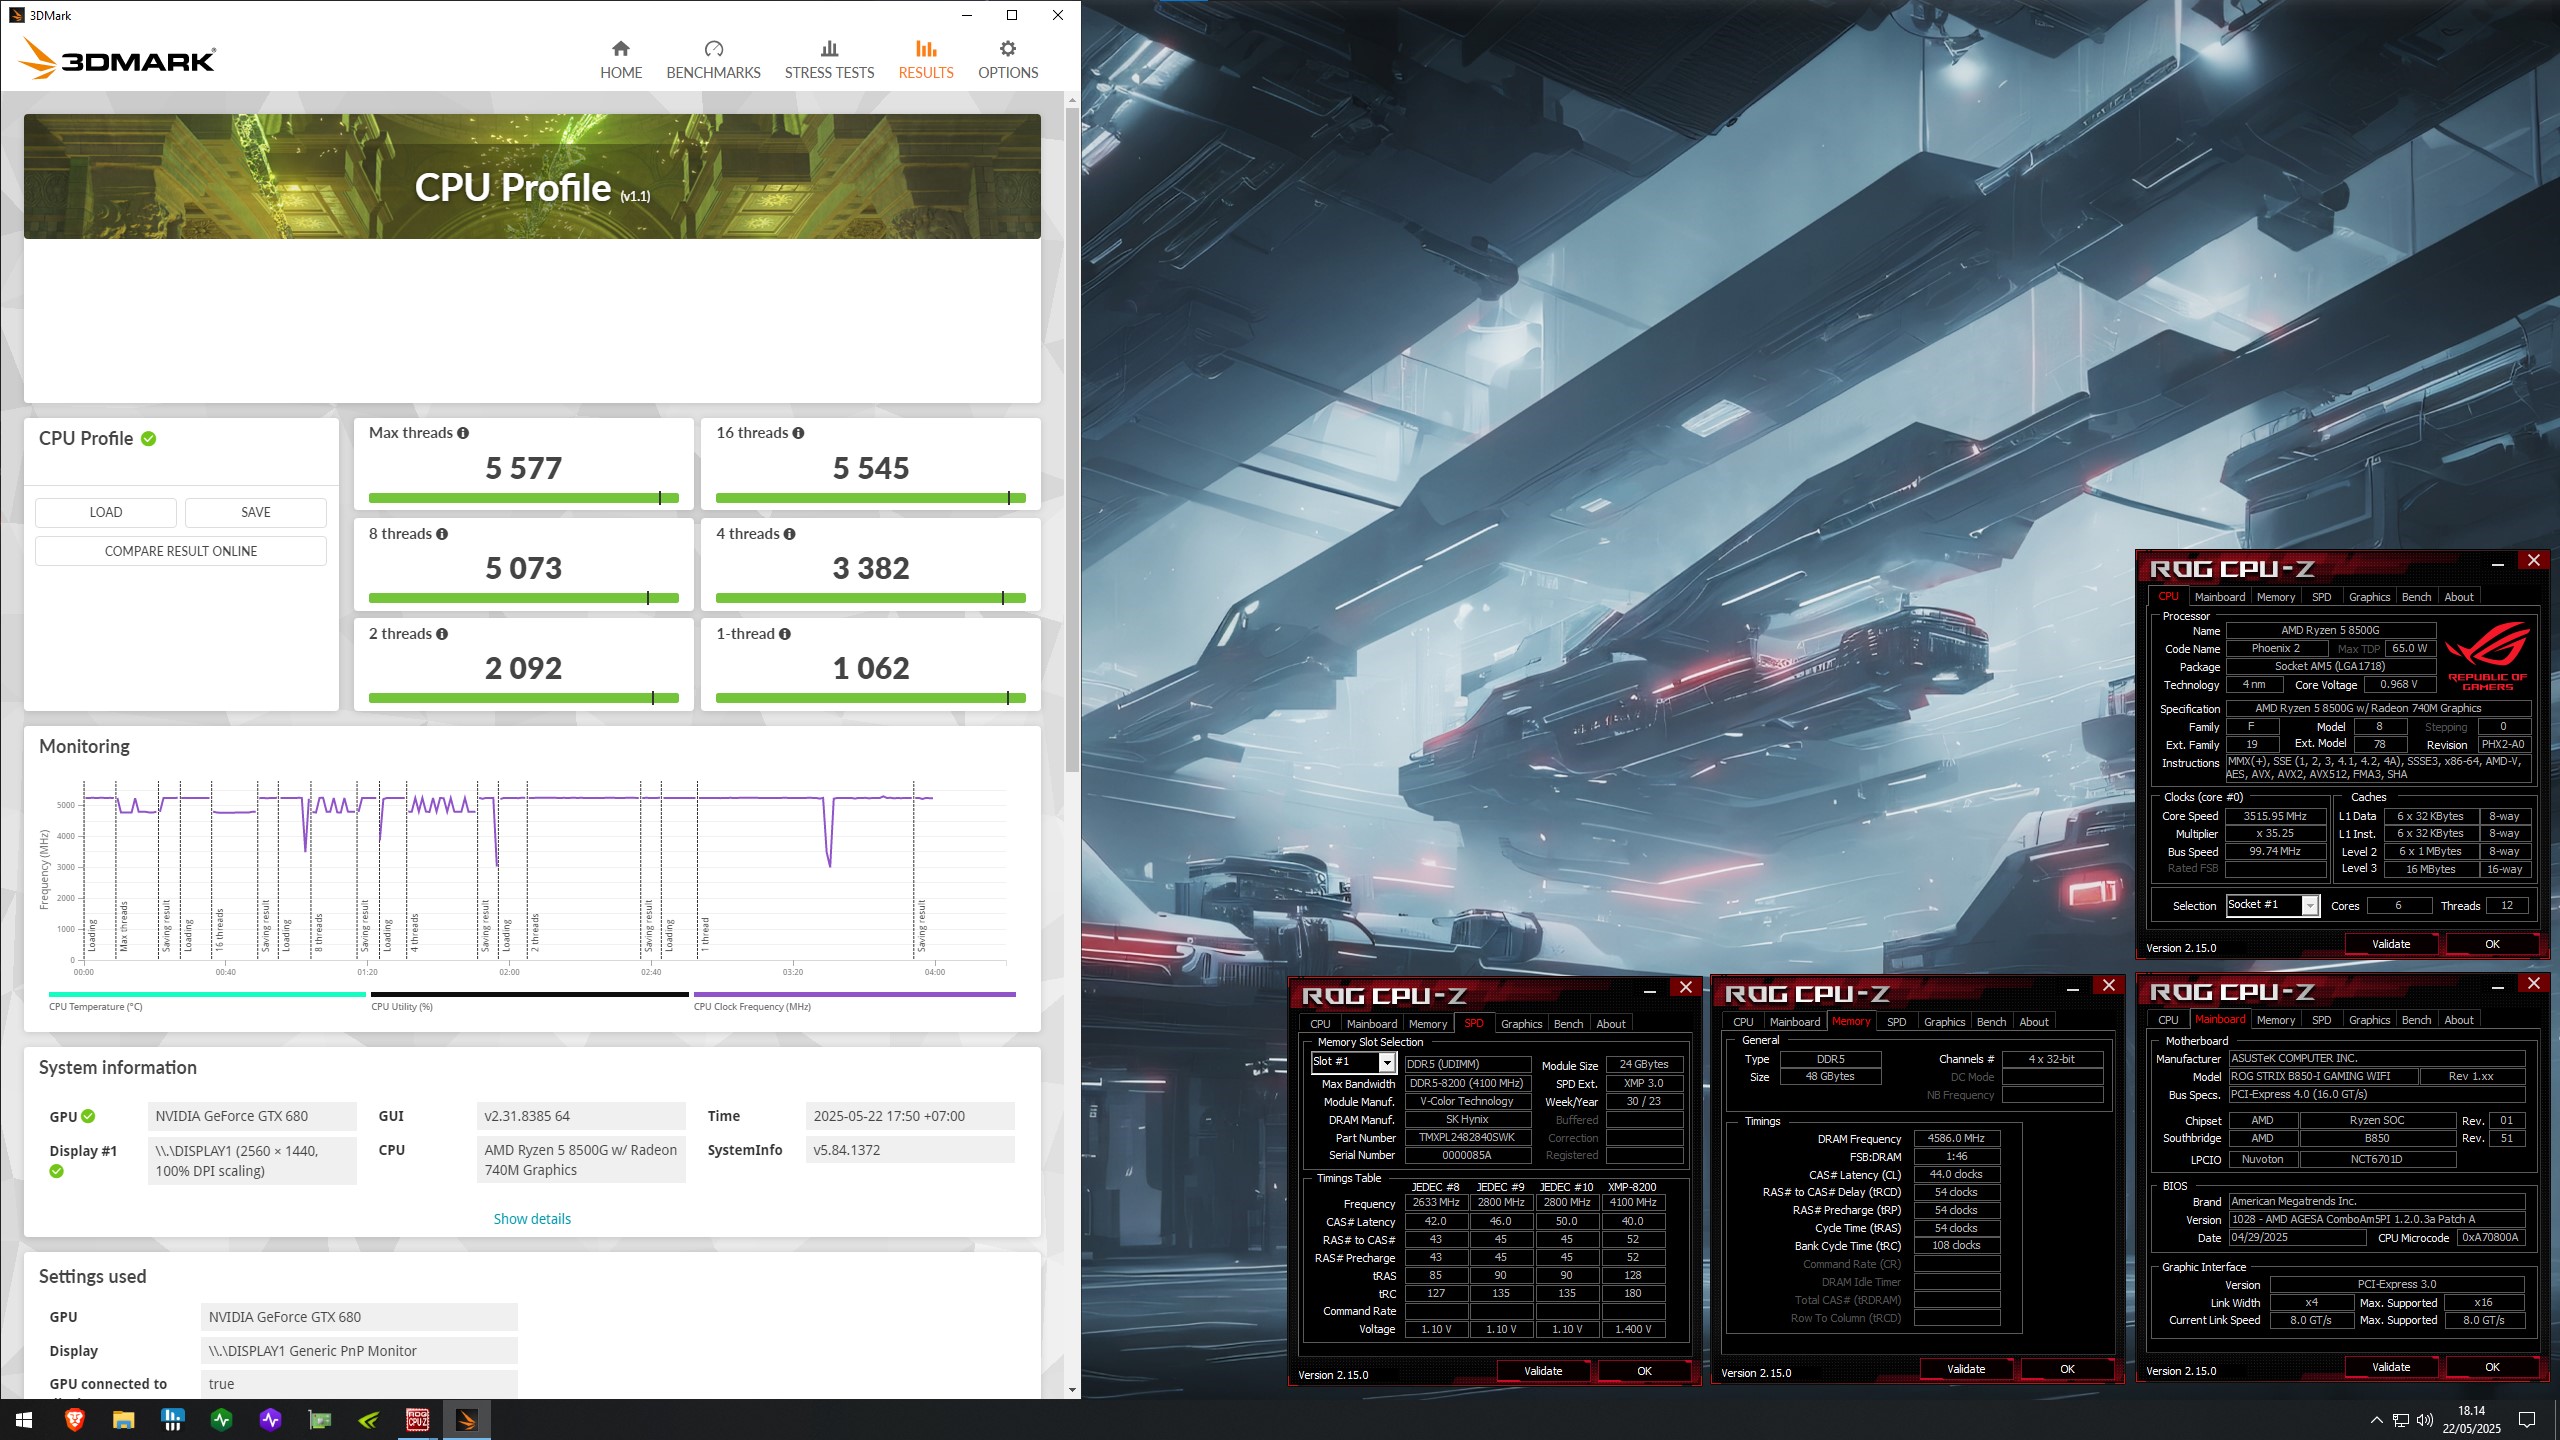Click the network icon in the system tray
The image size is (2560, 1440).
click(2400, 1420)
